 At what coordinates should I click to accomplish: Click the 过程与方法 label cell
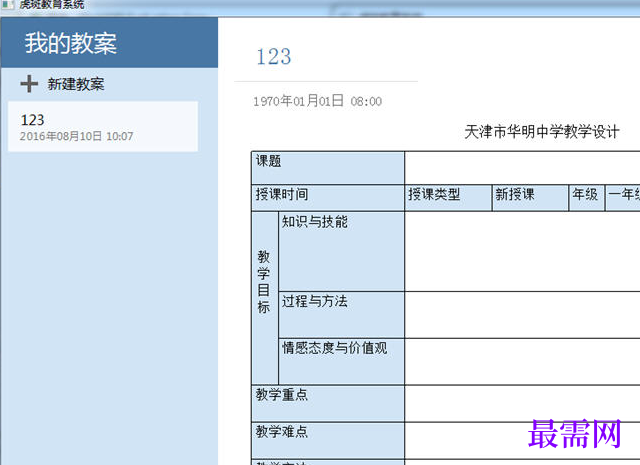pos(341,315)
